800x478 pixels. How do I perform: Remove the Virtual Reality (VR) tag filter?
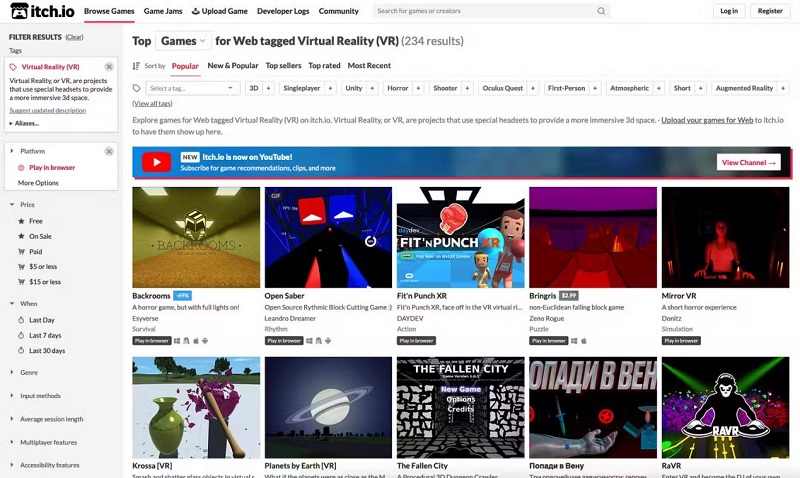pyautogui.click(x=109, y=67)
